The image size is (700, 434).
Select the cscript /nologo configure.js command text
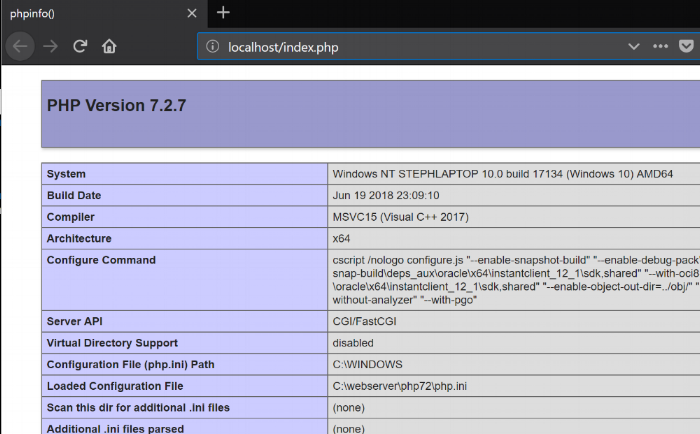[516, 280]
